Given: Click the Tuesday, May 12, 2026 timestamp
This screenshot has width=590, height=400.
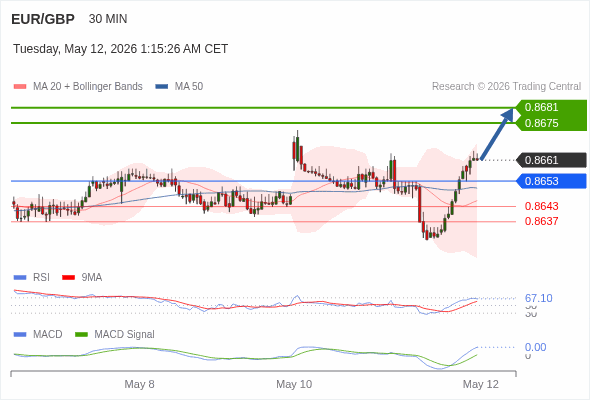Looking at the screenshot, I should click(120, 49).
